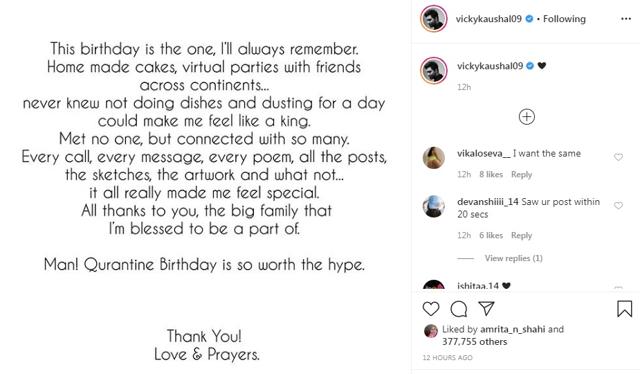This screenshot has height=374, width=640.
Task: Like vikaloseva__'s comment
Action: click(x=618, y=157)
